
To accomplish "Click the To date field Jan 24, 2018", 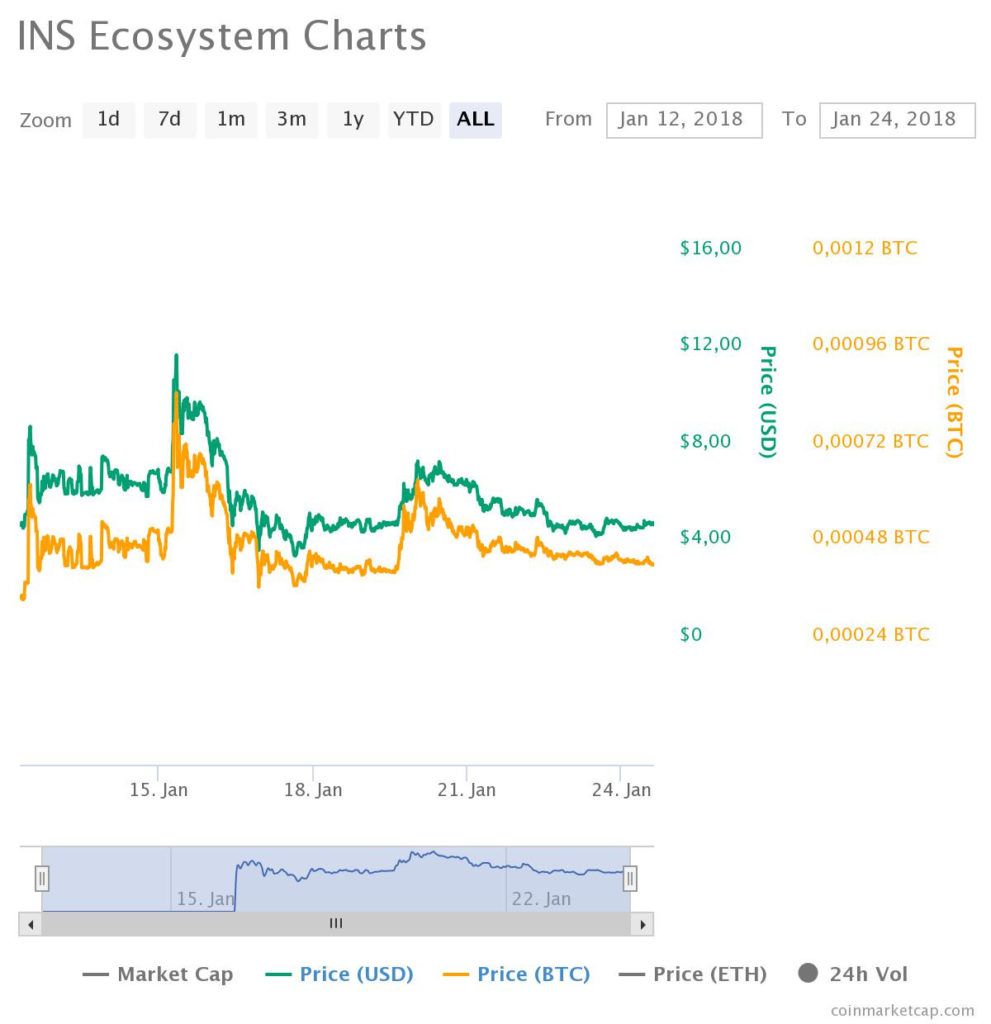I will point(897,120).
